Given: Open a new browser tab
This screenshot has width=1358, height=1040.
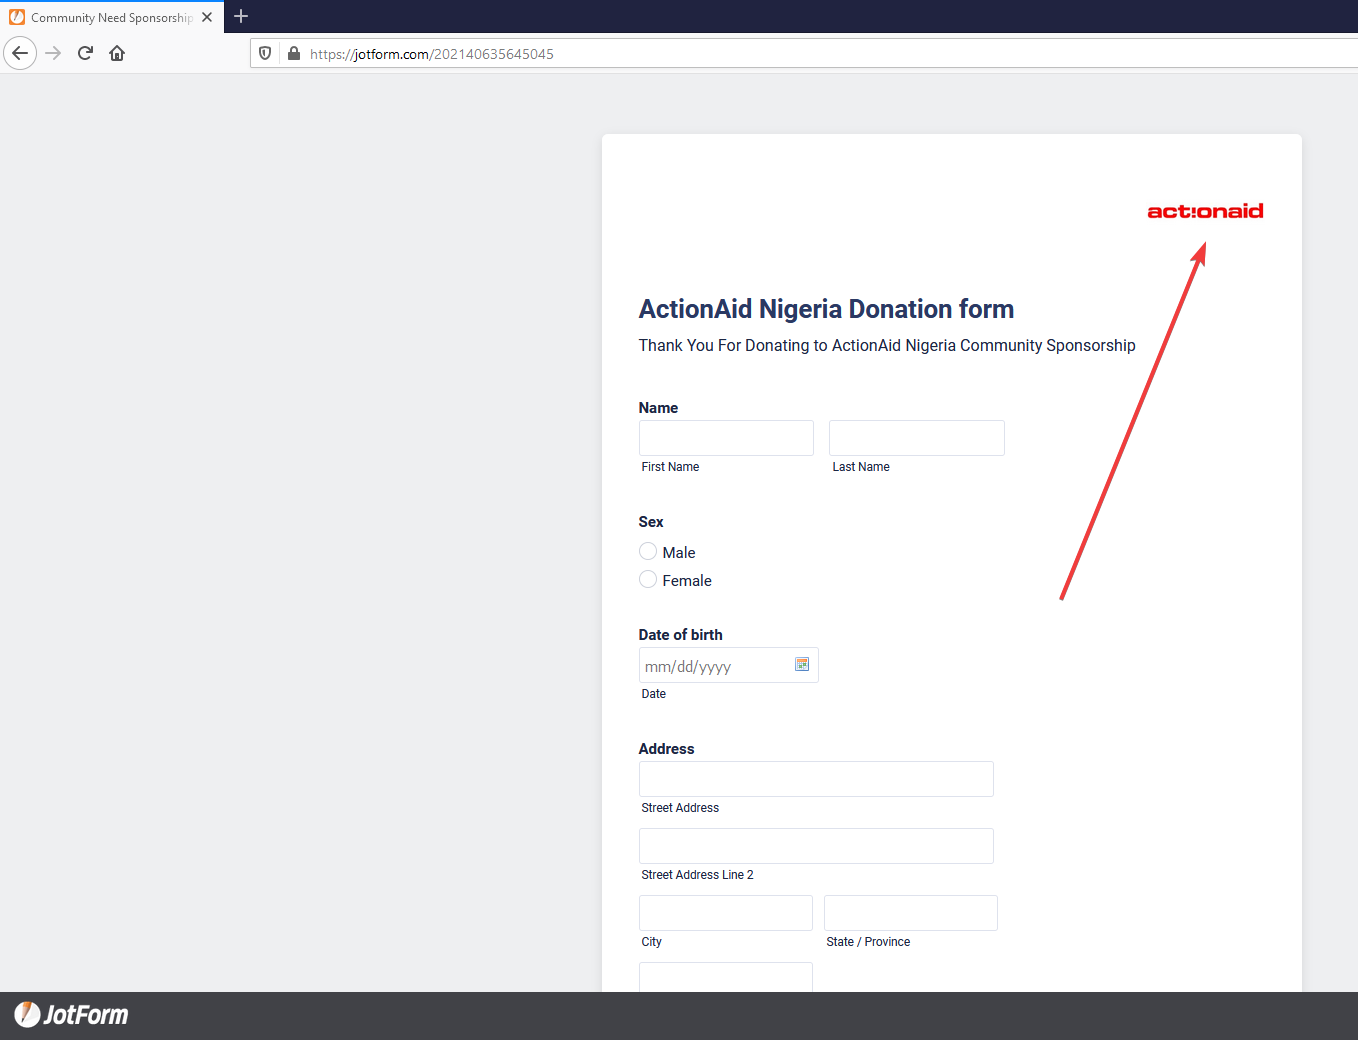Looking at the screenshot, I should 240,16.
